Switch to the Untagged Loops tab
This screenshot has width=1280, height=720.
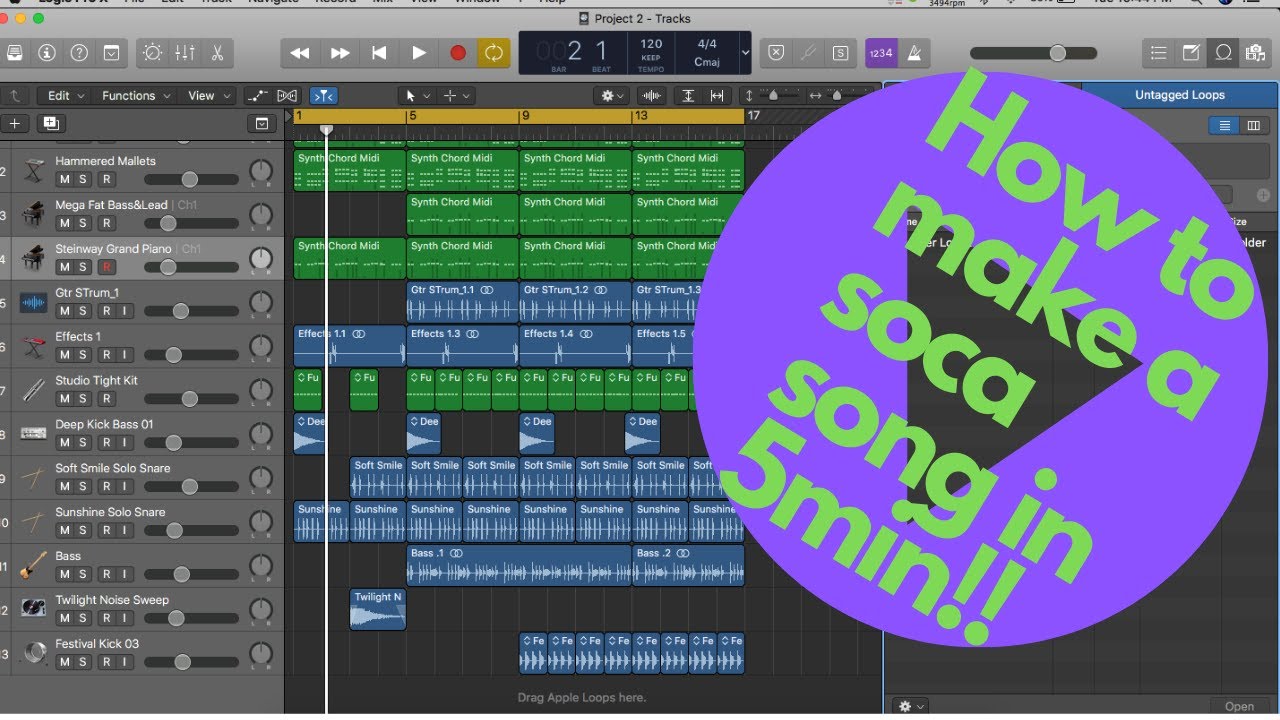pyautogui.click(x=1179, y=95)
